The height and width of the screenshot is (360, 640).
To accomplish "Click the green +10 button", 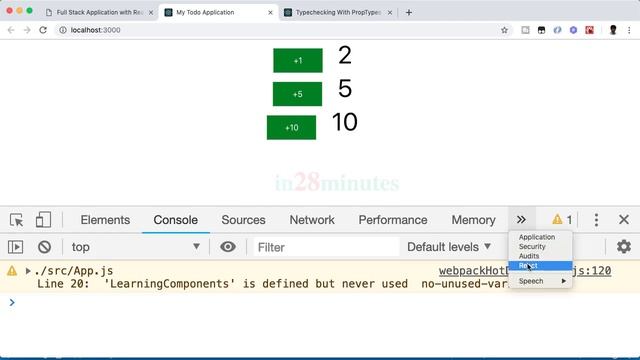I will tap(291, 127).
